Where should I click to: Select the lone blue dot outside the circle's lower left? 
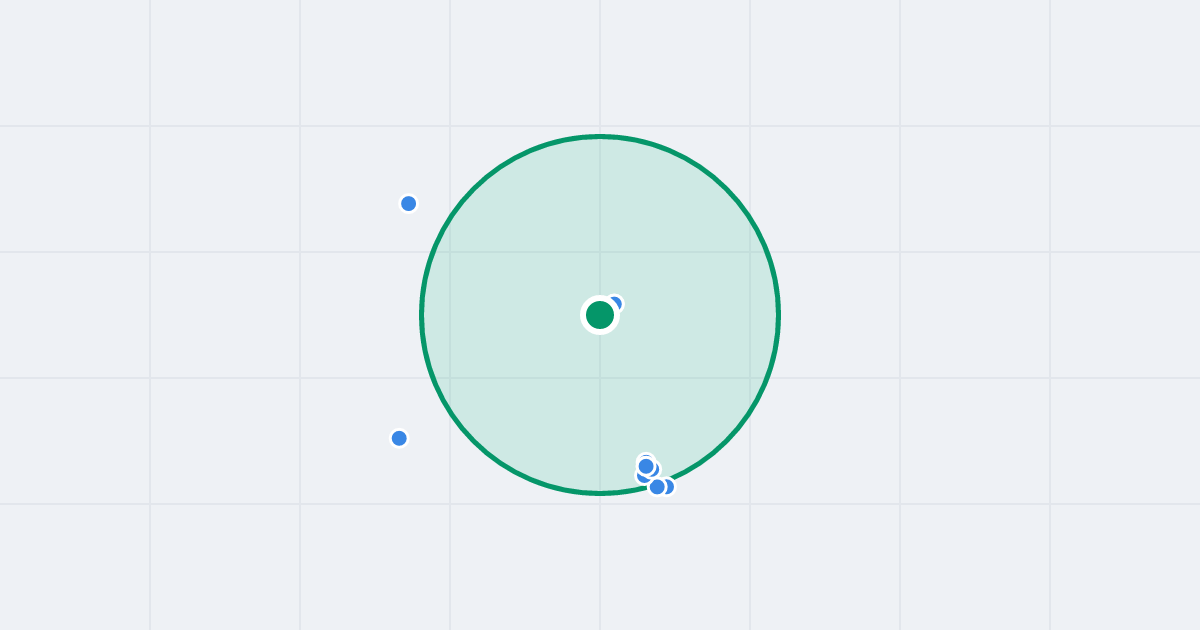[399, 438]
